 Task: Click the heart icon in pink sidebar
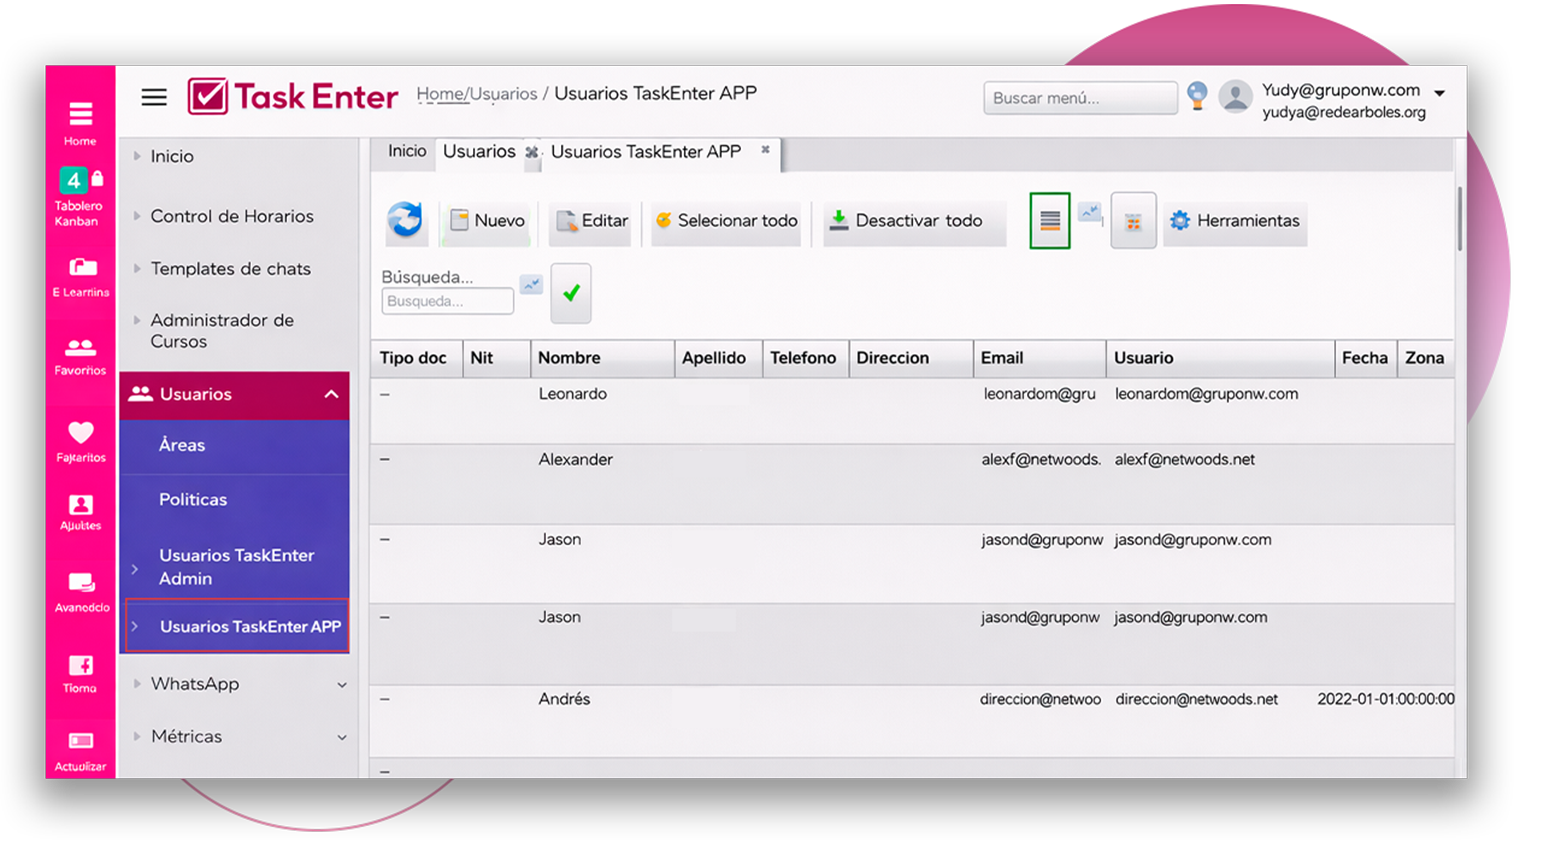tap(80, 440)
